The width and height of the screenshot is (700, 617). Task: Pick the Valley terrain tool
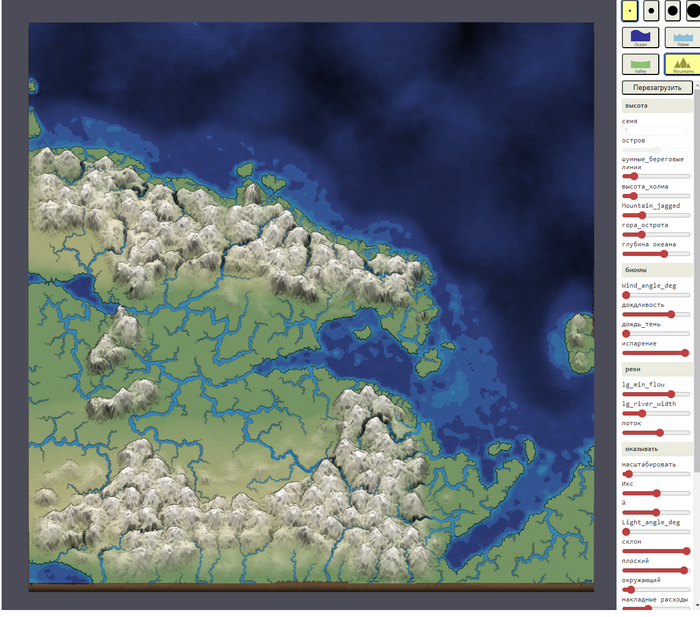640,65
